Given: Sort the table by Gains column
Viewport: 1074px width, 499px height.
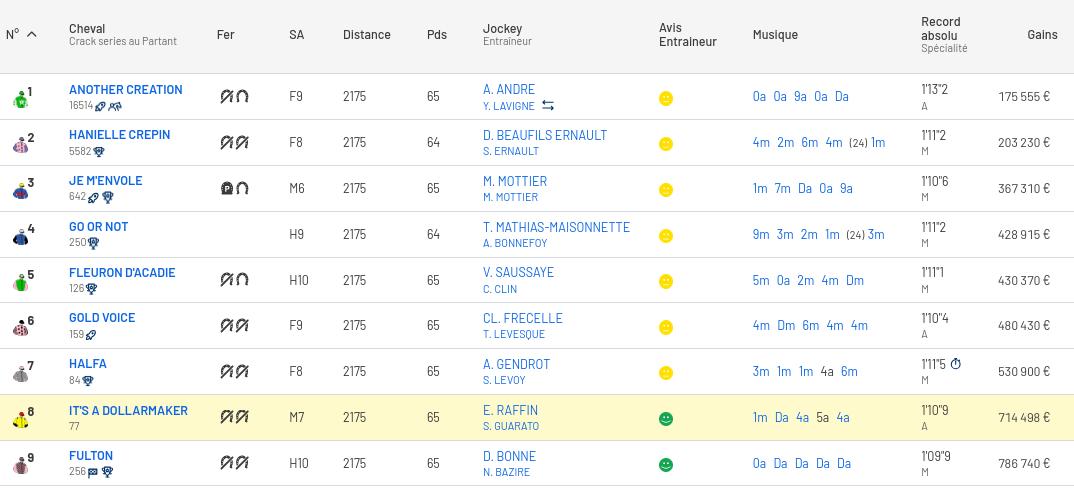Looking at the screenshot, I should click(1041, 34).
